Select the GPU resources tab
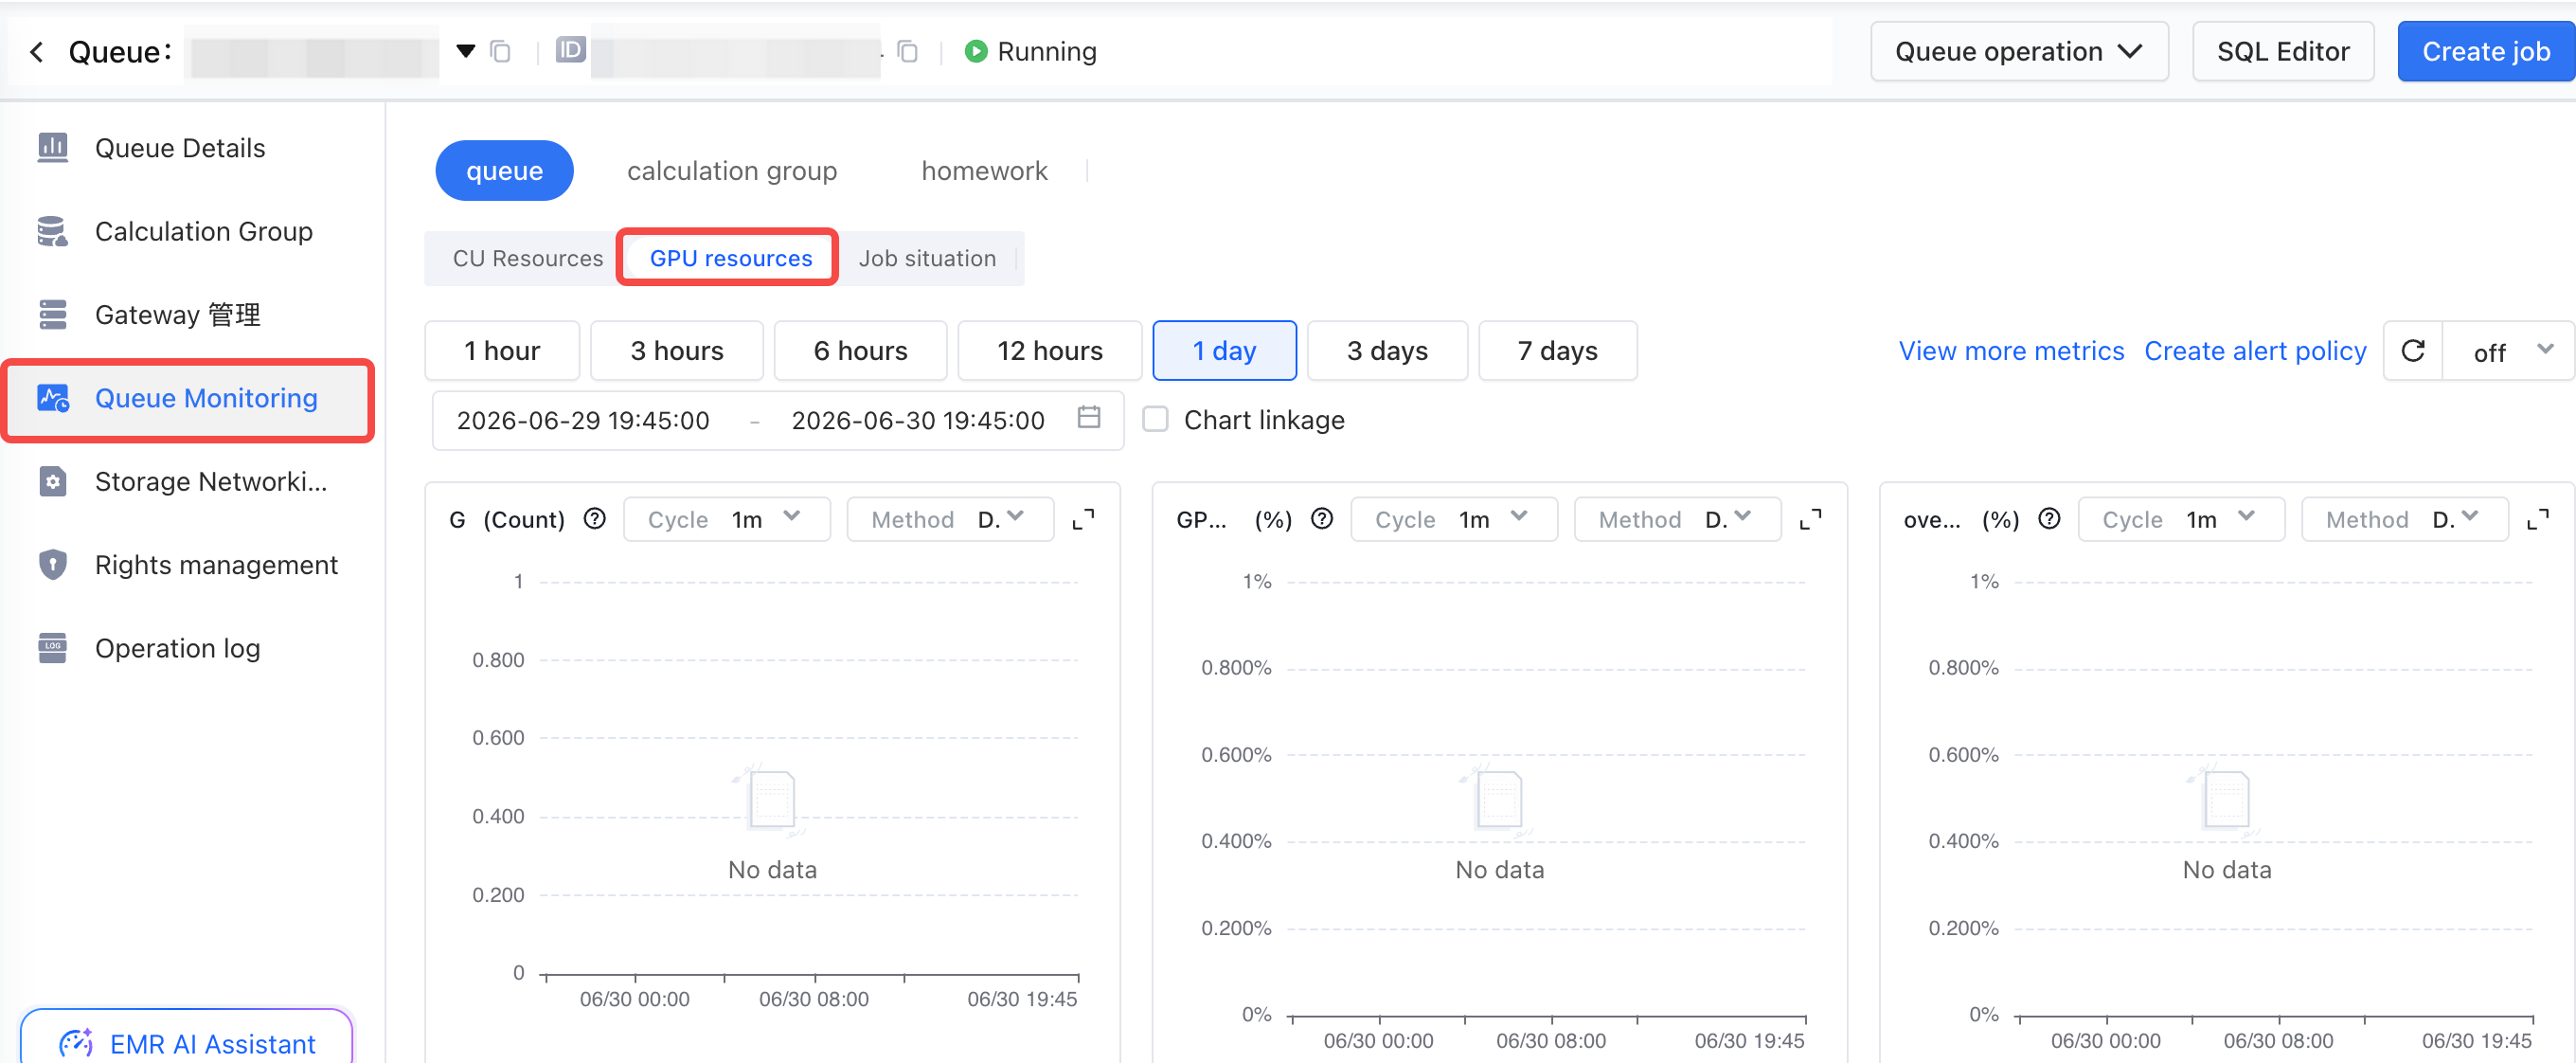 (x=730, y=259)
